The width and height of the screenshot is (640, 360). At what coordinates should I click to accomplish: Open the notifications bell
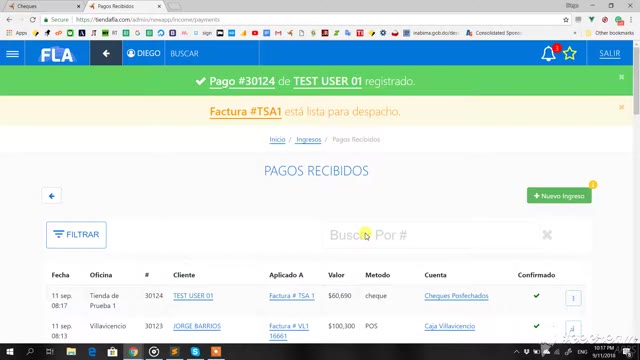[548, 53]
